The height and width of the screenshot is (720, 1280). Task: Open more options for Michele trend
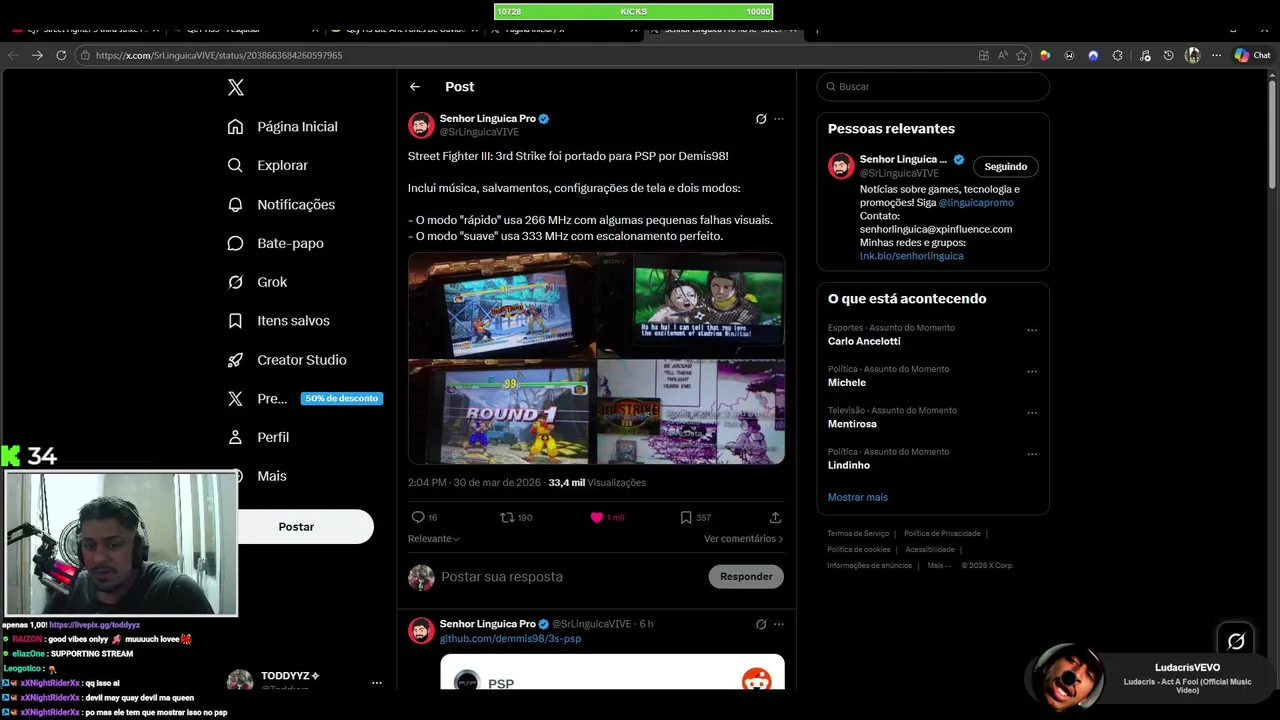(1032, 371)
